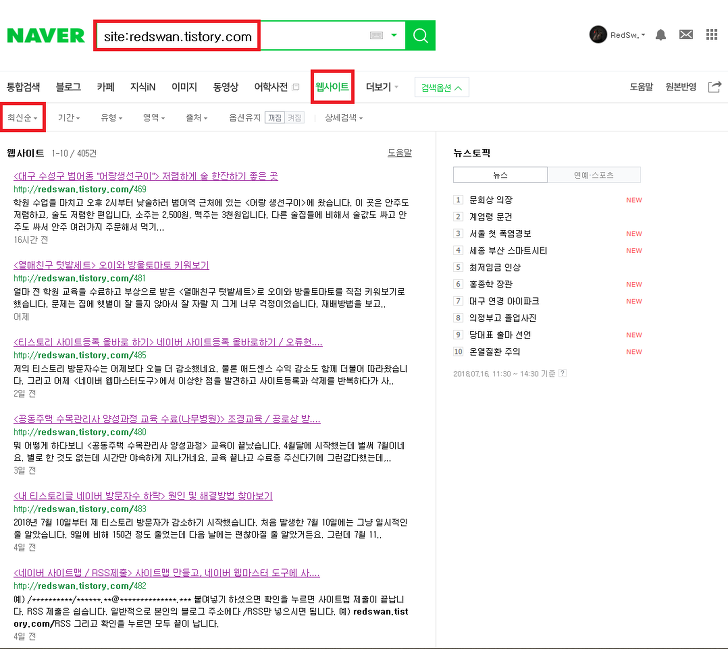
Task: Turn option retention off (꺼짐)
Action: (x=275, y=117)
